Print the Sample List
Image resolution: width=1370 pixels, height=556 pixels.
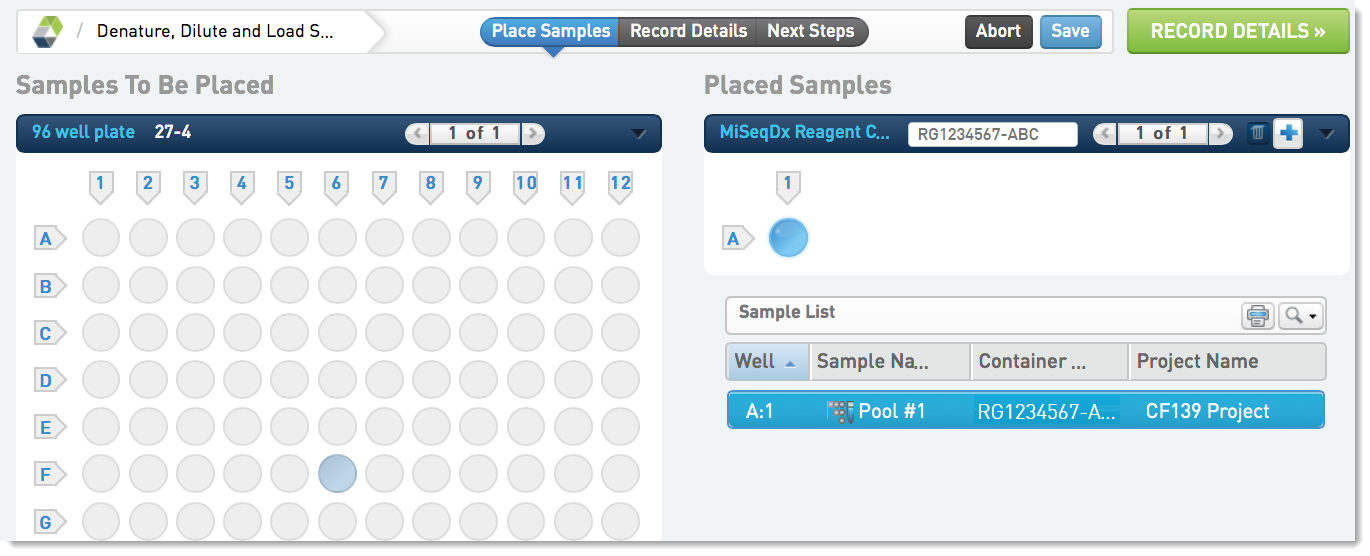(x=1257, y=315)
